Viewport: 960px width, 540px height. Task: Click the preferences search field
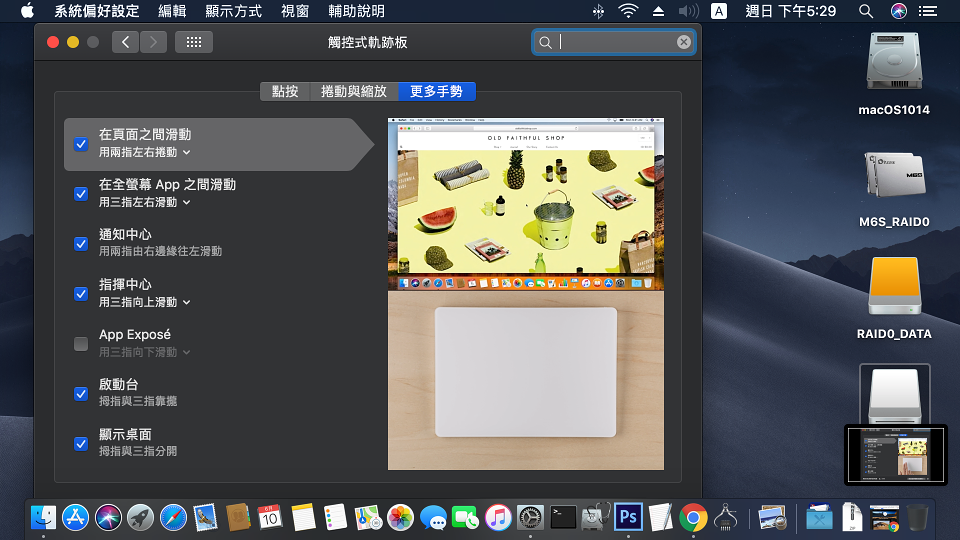click(x=613, y=42)
